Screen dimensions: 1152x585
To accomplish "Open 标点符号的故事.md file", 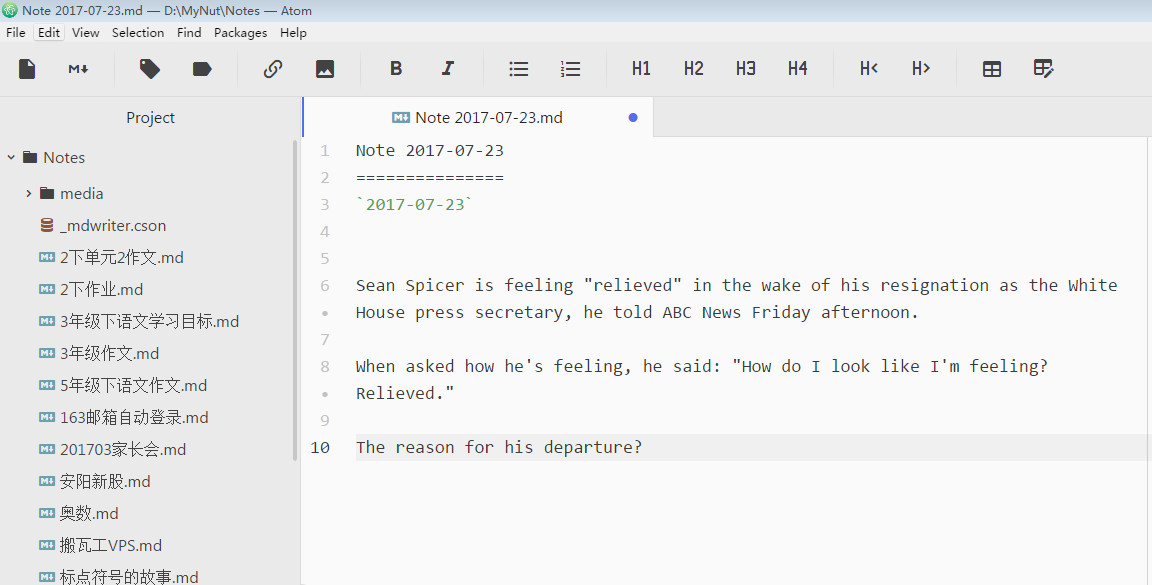I will point(129,577).
